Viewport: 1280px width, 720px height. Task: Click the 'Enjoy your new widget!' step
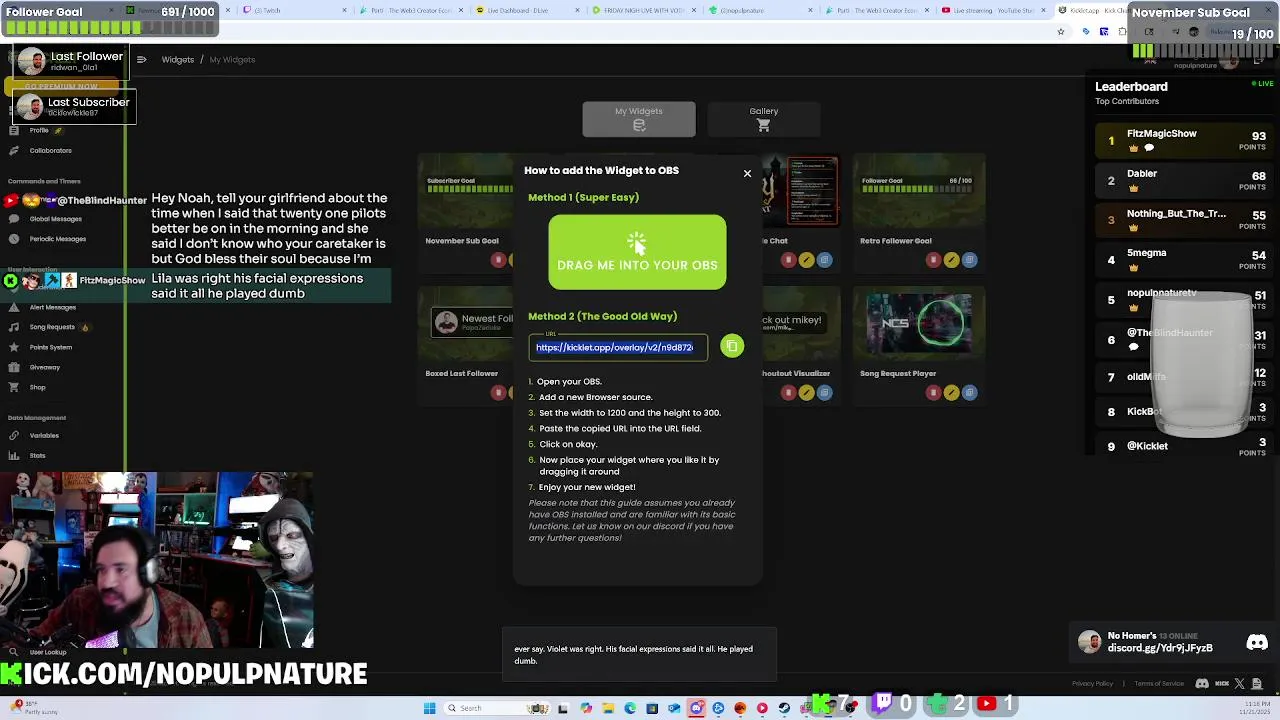coord(587,487)
